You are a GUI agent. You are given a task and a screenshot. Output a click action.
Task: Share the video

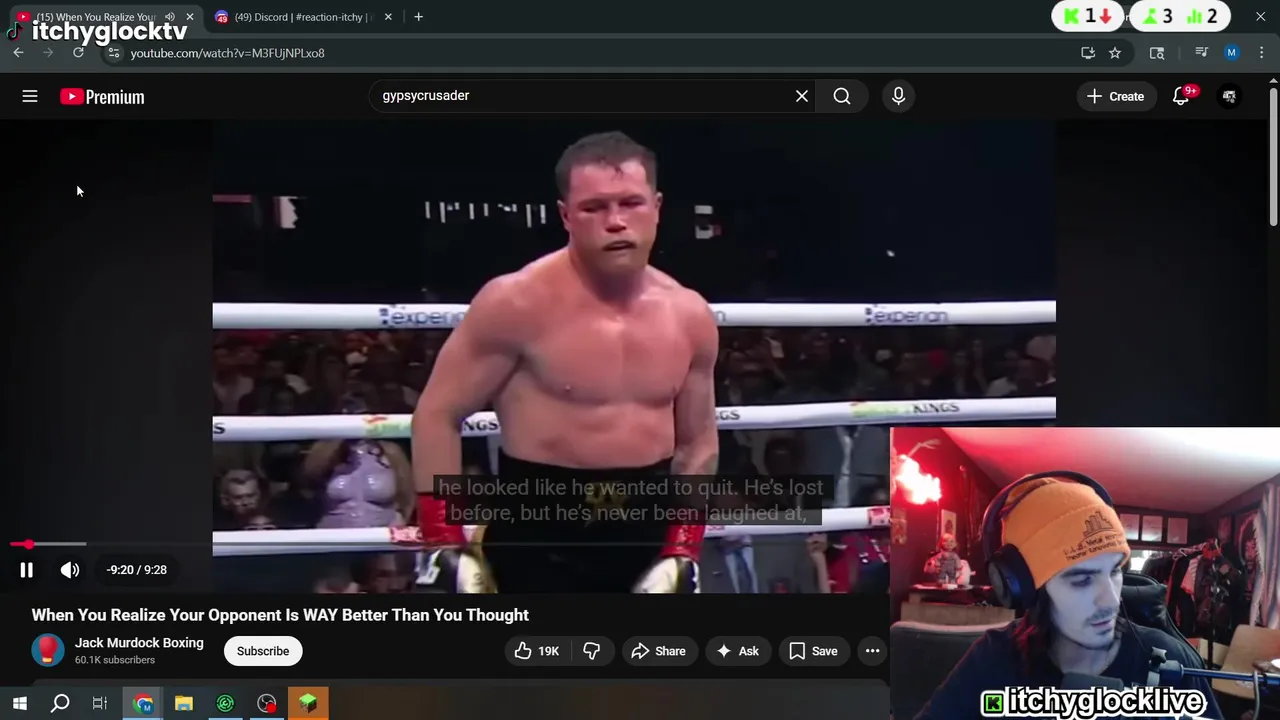pyautogui.click(x=659, y=651)
